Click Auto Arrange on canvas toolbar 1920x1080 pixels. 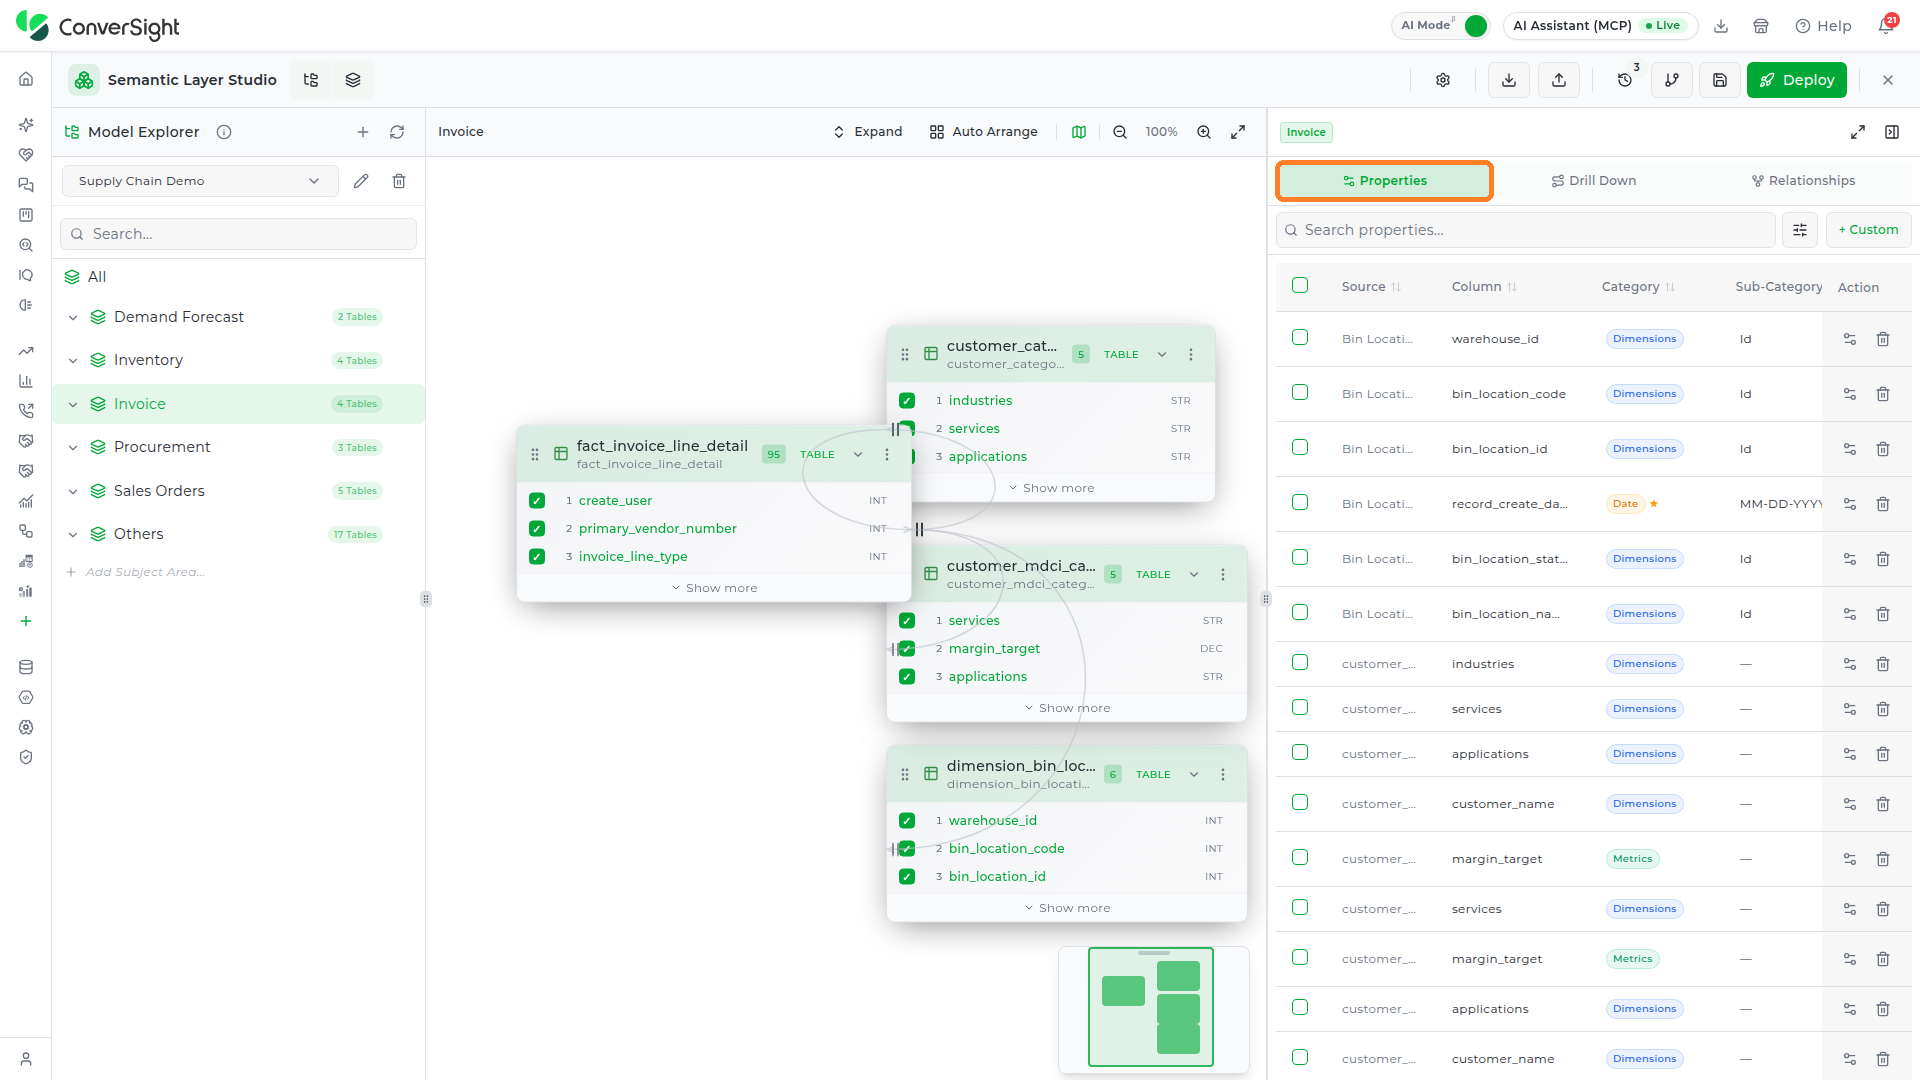(x=983, y=132)
